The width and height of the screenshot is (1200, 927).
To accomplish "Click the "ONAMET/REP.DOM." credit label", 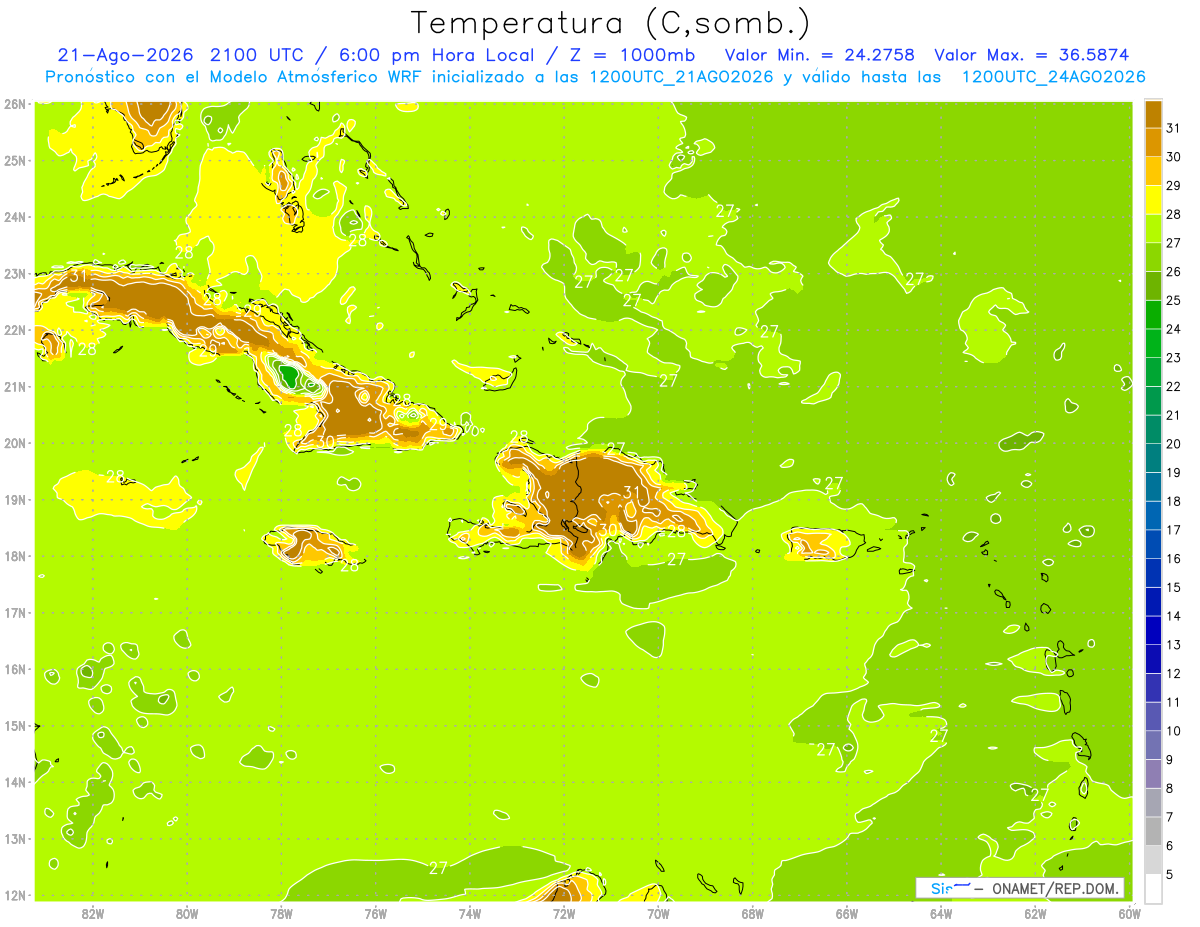I will (x=1053, y=888).
